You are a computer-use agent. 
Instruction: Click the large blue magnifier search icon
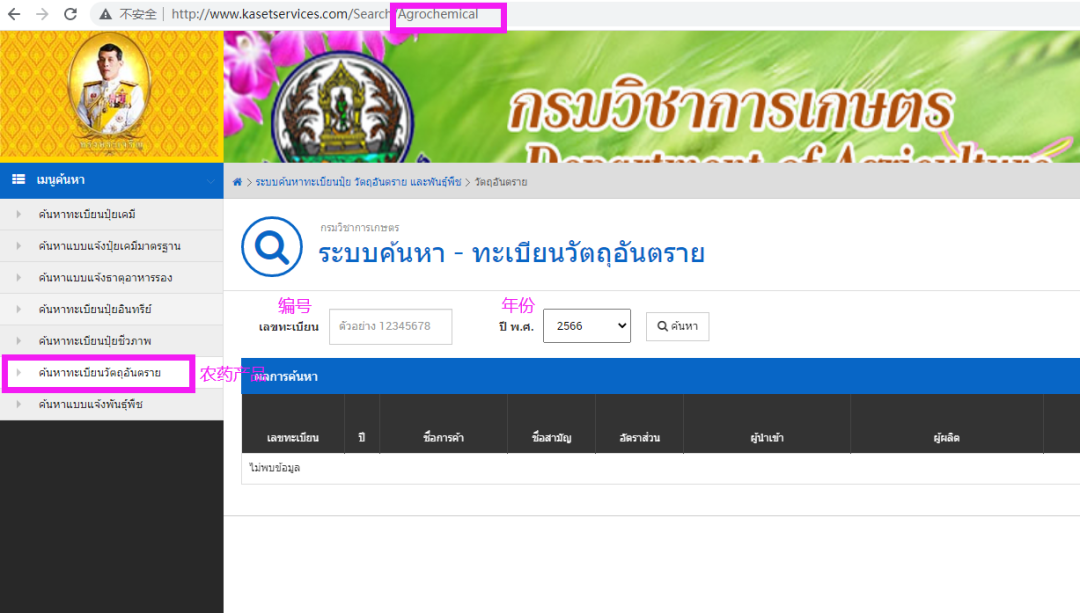(270, 246)
